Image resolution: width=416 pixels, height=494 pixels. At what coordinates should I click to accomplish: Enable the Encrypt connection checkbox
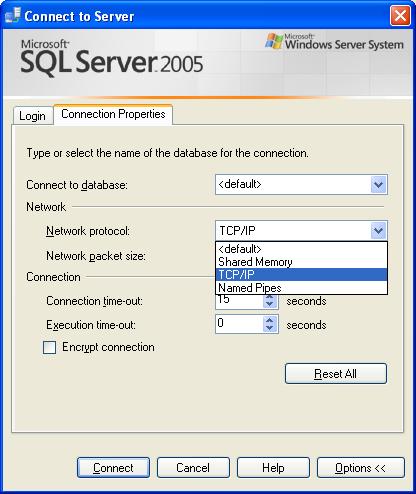49,347
